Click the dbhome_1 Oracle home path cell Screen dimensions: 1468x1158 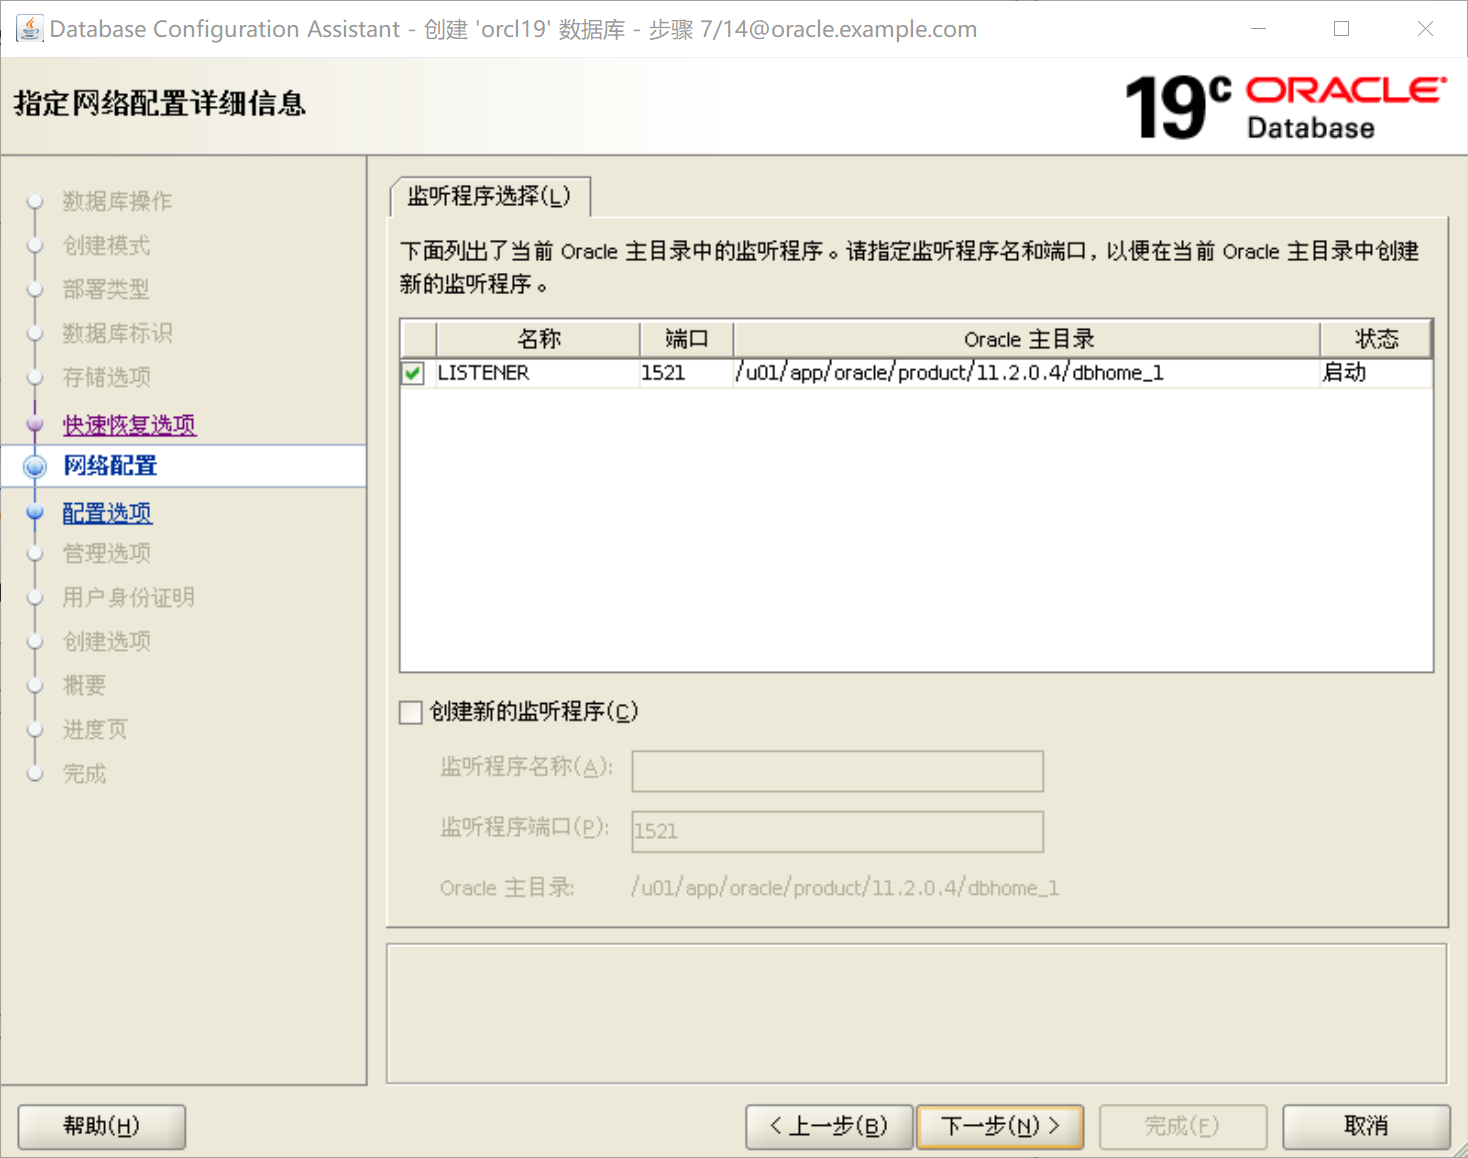(x=1027, y=373)
